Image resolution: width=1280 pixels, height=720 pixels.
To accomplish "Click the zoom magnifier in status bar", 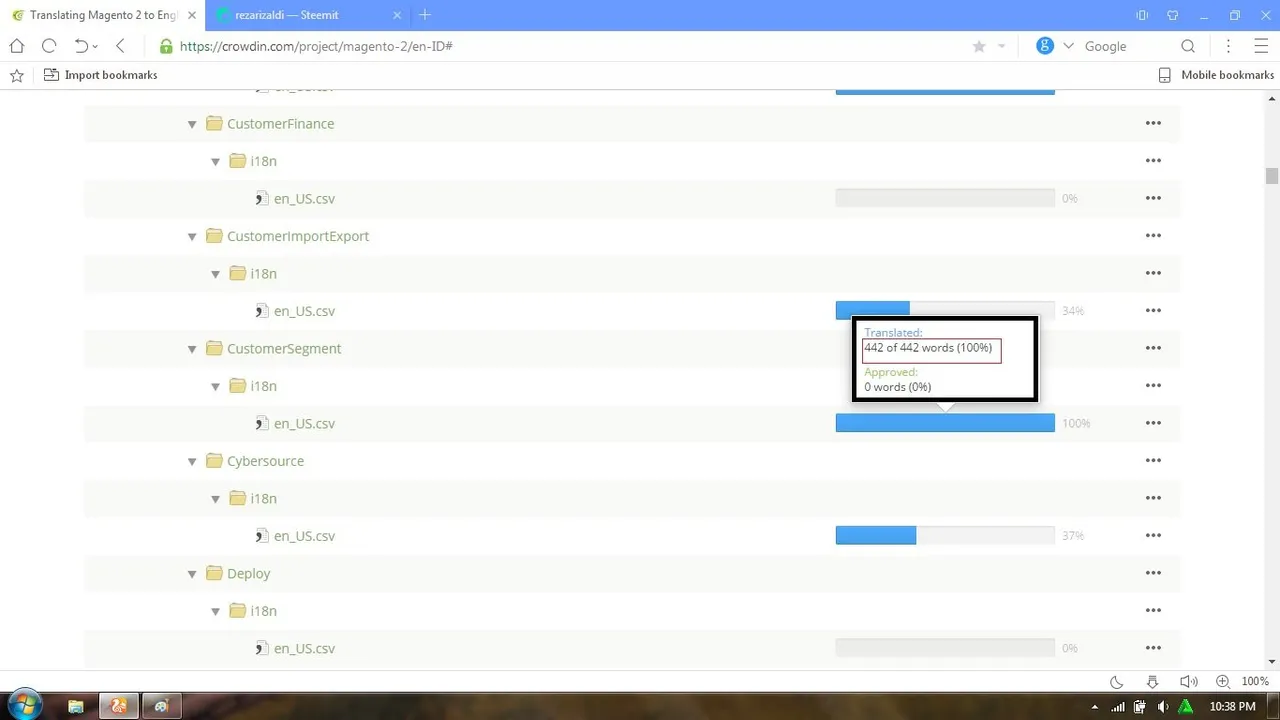I will 1223,682.
